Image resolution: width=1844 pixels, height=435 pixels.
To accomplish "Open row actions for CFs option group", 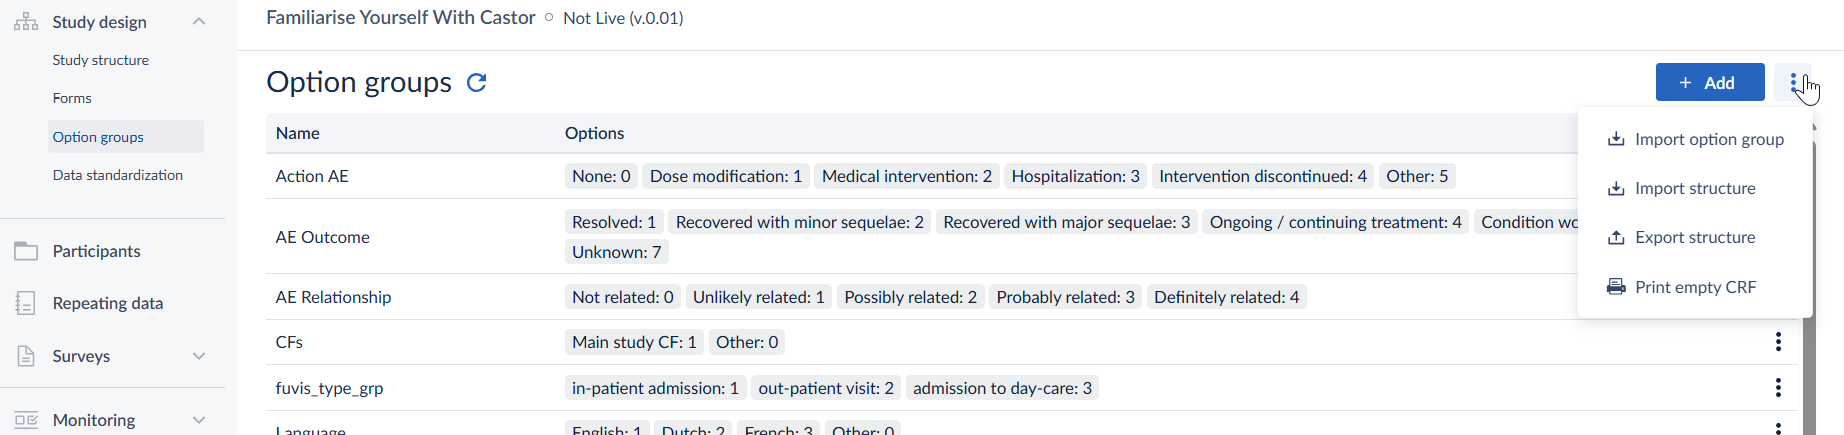I will [x=1778, y=342].
